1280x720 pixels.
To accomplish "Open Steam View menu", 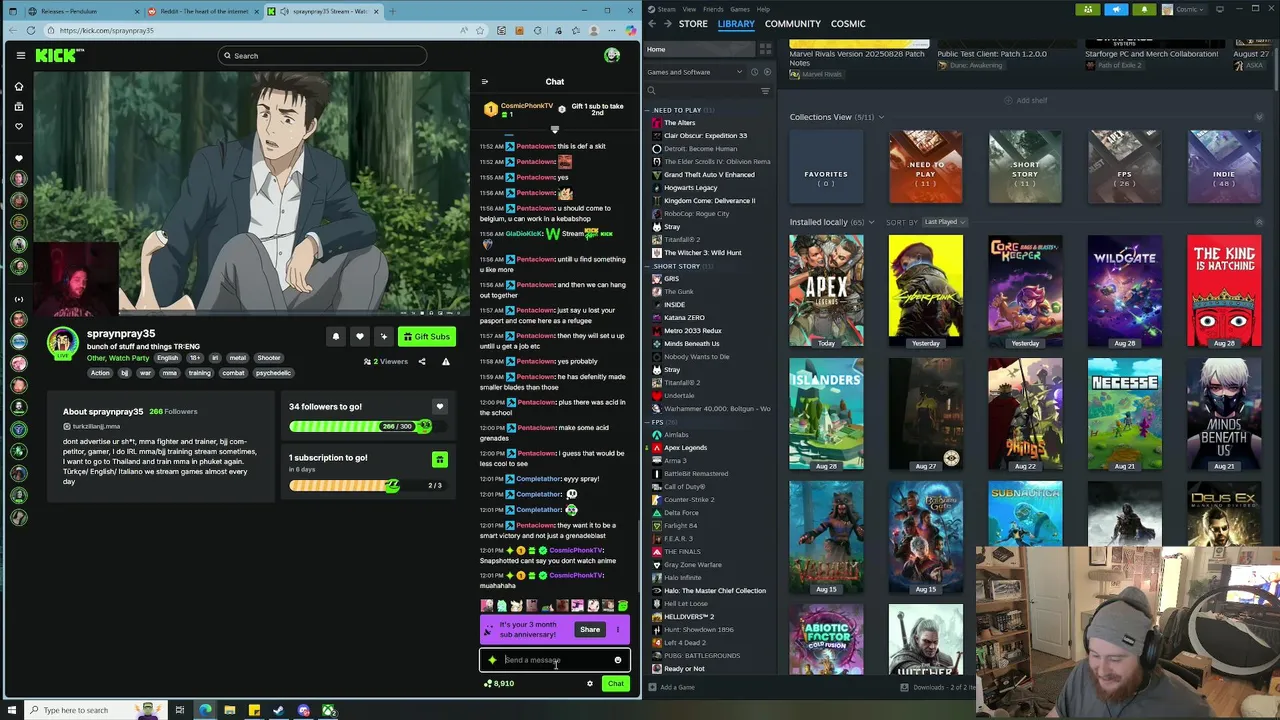I will pyautogui.click(x=689, y=9).
